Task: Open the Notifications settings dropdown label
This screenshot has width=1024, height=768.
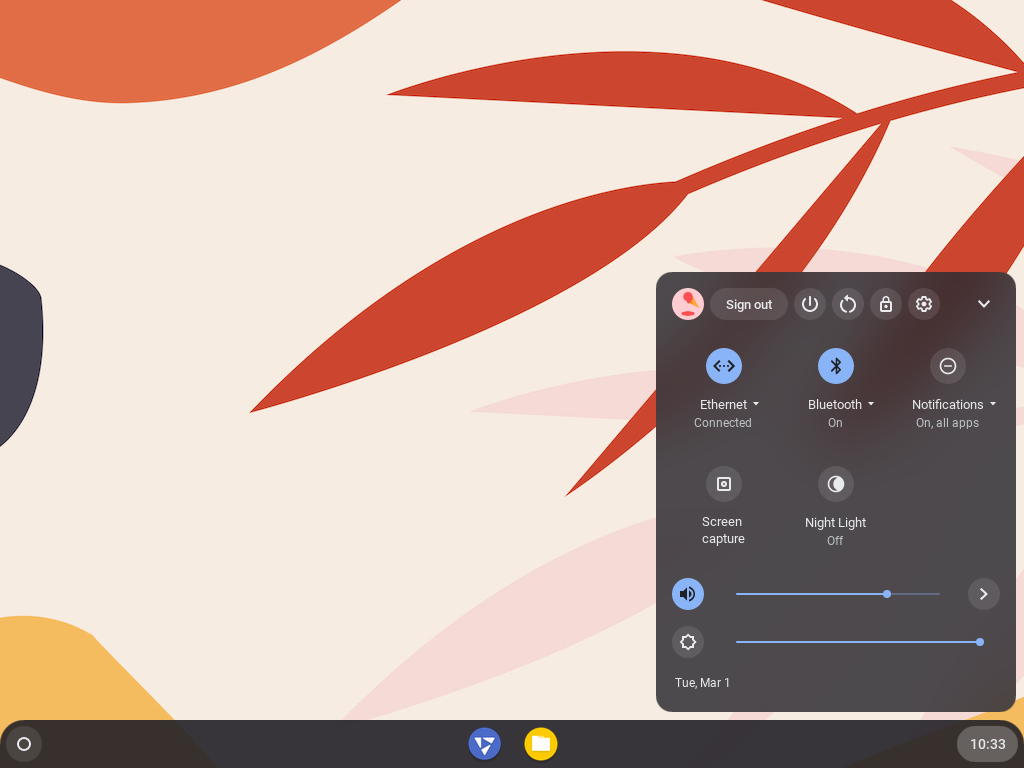Action: point(953,404)
